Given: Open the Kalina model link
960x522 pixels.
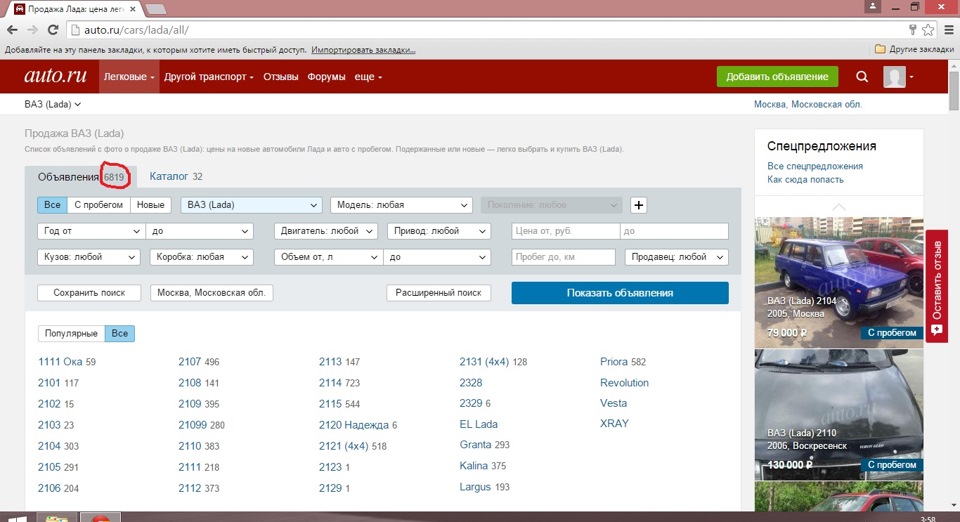Looking at the screenshot, I should [x=473, y=466].
